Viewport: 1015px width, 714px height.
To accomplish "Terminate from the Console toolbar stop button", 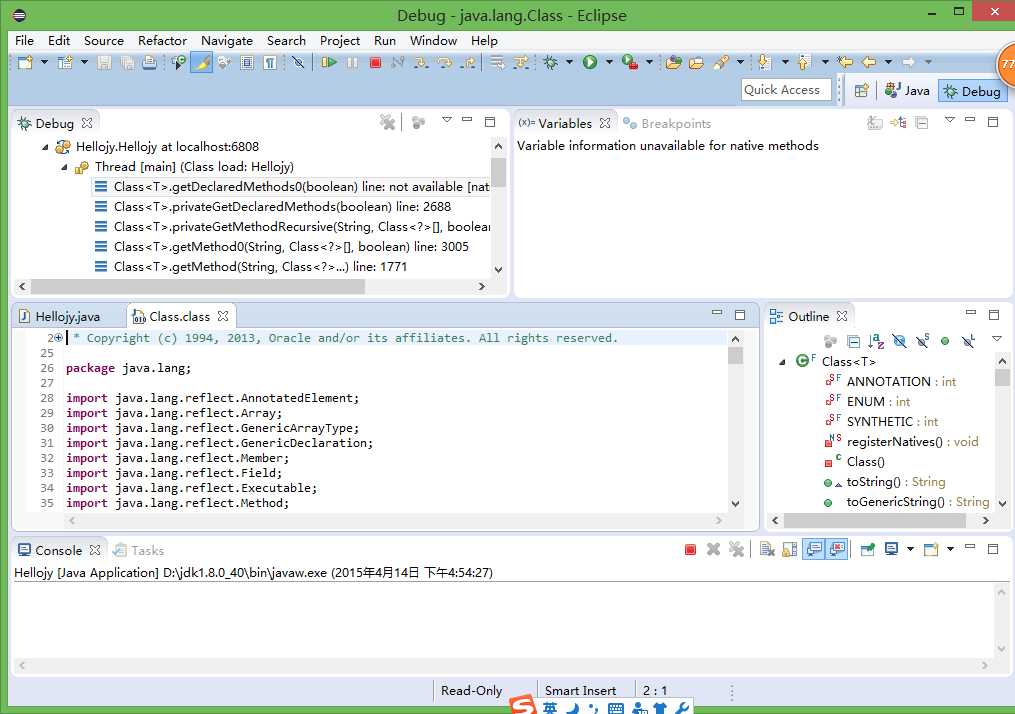I will click(691, 550).
